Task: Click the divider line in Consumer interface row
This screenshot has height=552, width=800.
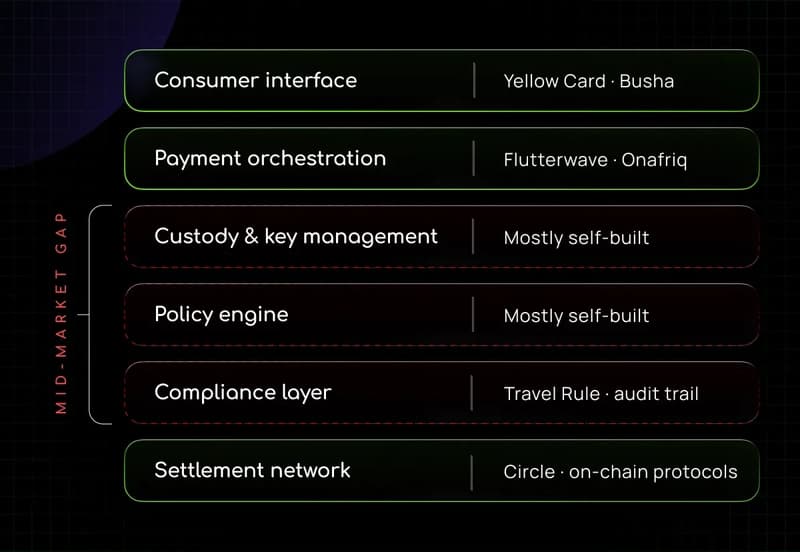Action: pyautogui.click(x=474, y=80)
